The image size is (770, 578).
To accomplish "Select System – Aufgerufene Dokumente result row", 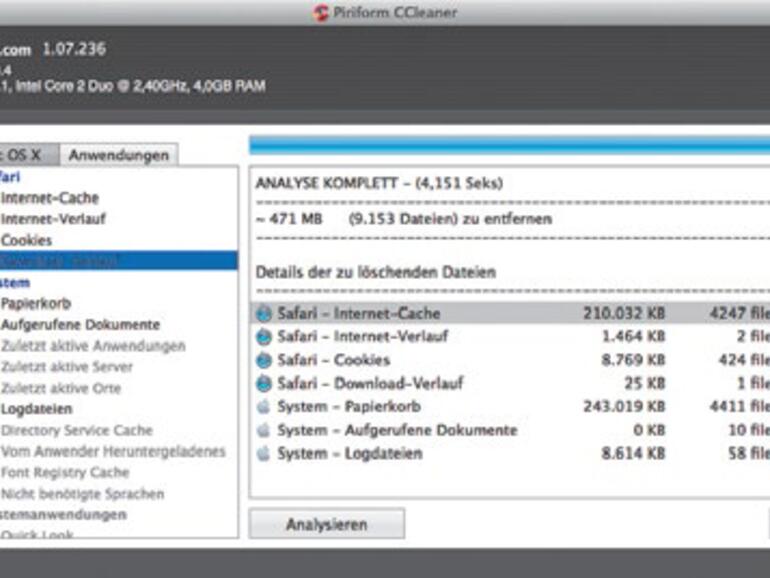I will click(x=510, y=430).
